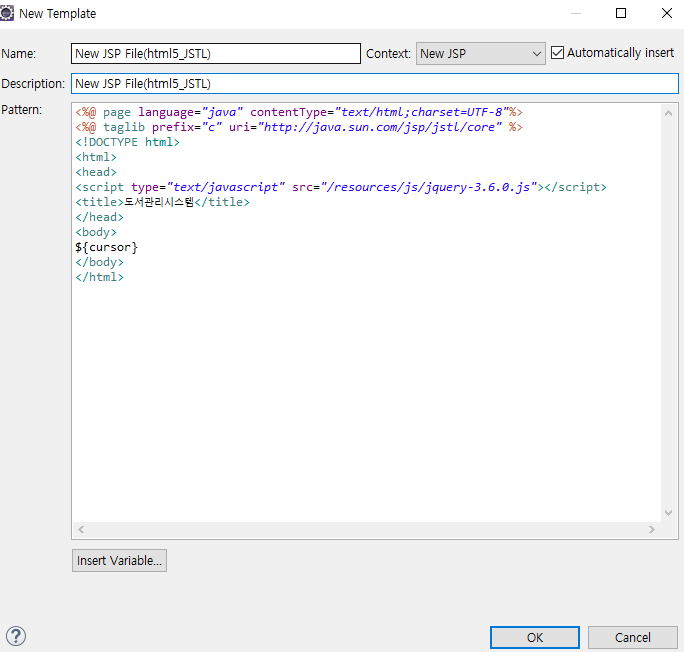
Task: Click the closing </html> tag line
Action: point(99,277)
